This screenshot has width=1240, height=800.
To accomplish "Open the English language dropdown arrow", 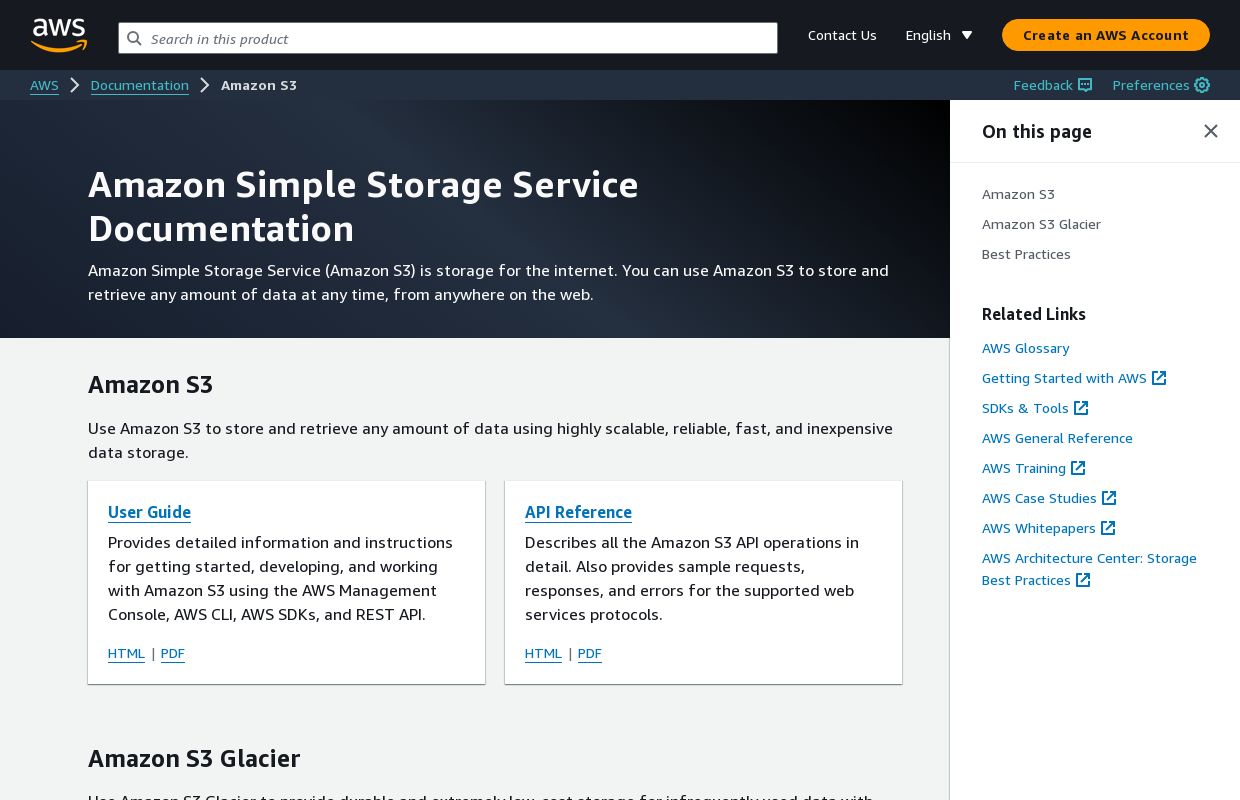I will click(x=967, y=35).
